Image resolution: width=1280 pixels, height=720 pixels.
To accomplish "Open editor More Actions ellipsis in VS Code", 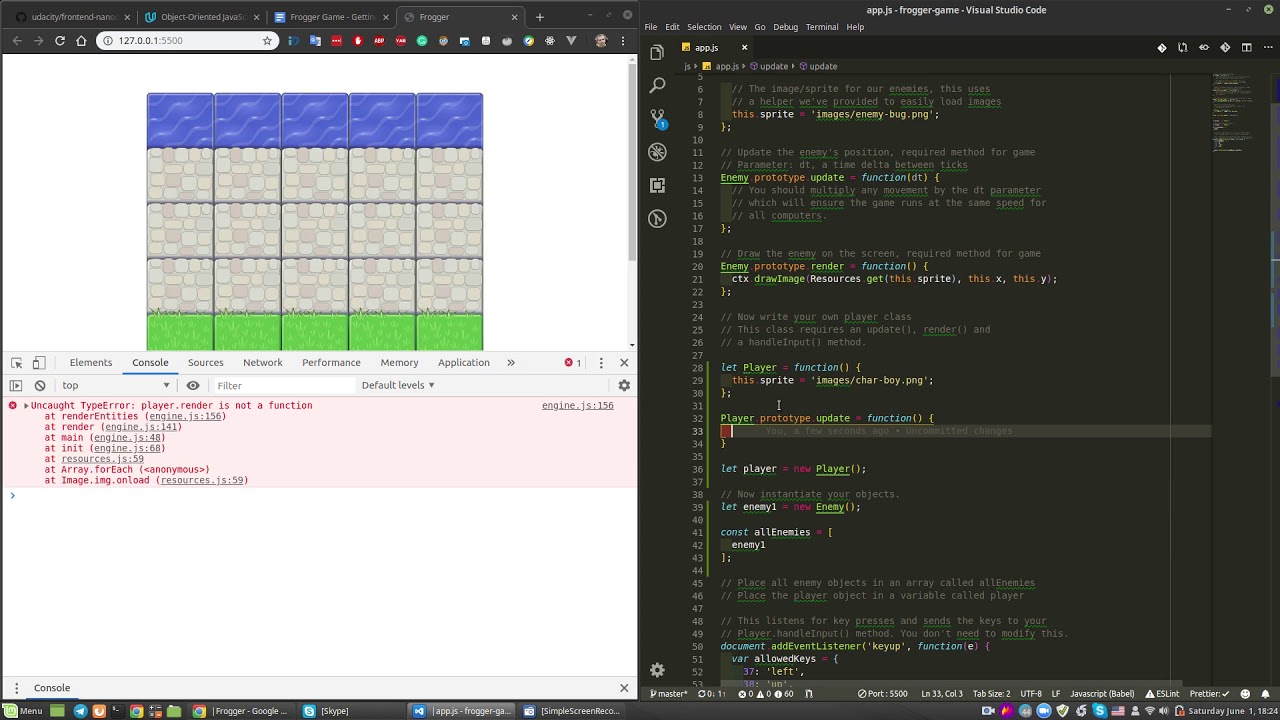I will 1267,47.
